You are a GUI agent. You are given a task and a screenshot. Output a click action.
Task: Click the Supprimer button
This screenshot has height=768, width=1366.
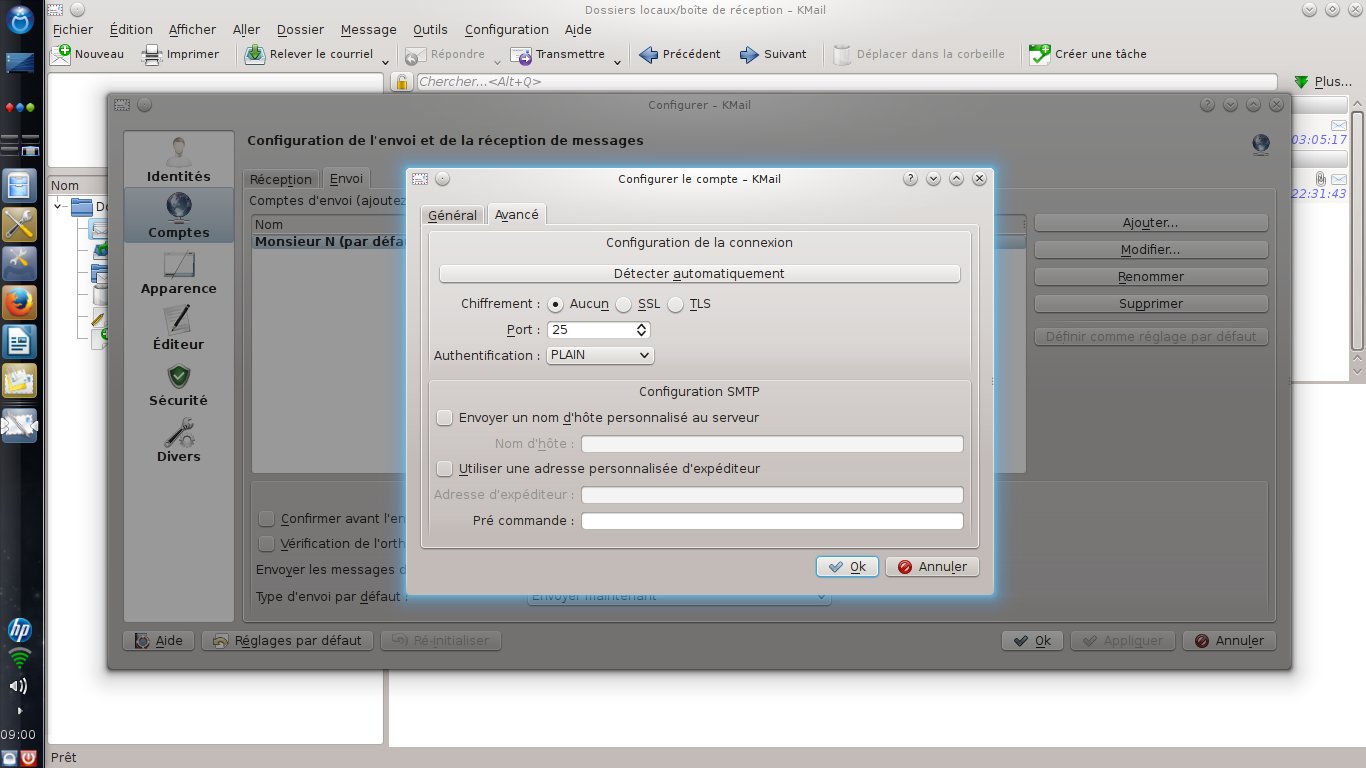pyautogui.click(x=1151, y=304)
